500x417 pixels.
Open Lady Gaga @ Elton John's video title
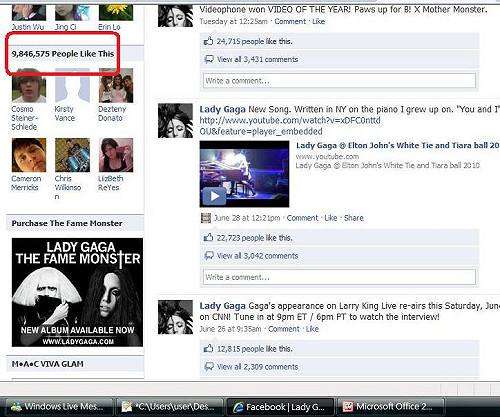coord(398,145)
